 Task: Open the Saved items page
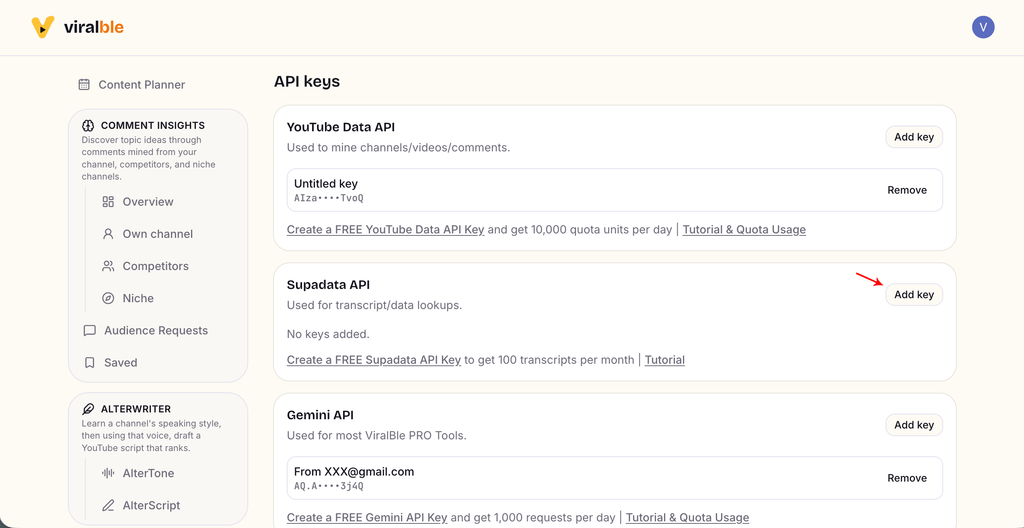click(x=121, y=363)
